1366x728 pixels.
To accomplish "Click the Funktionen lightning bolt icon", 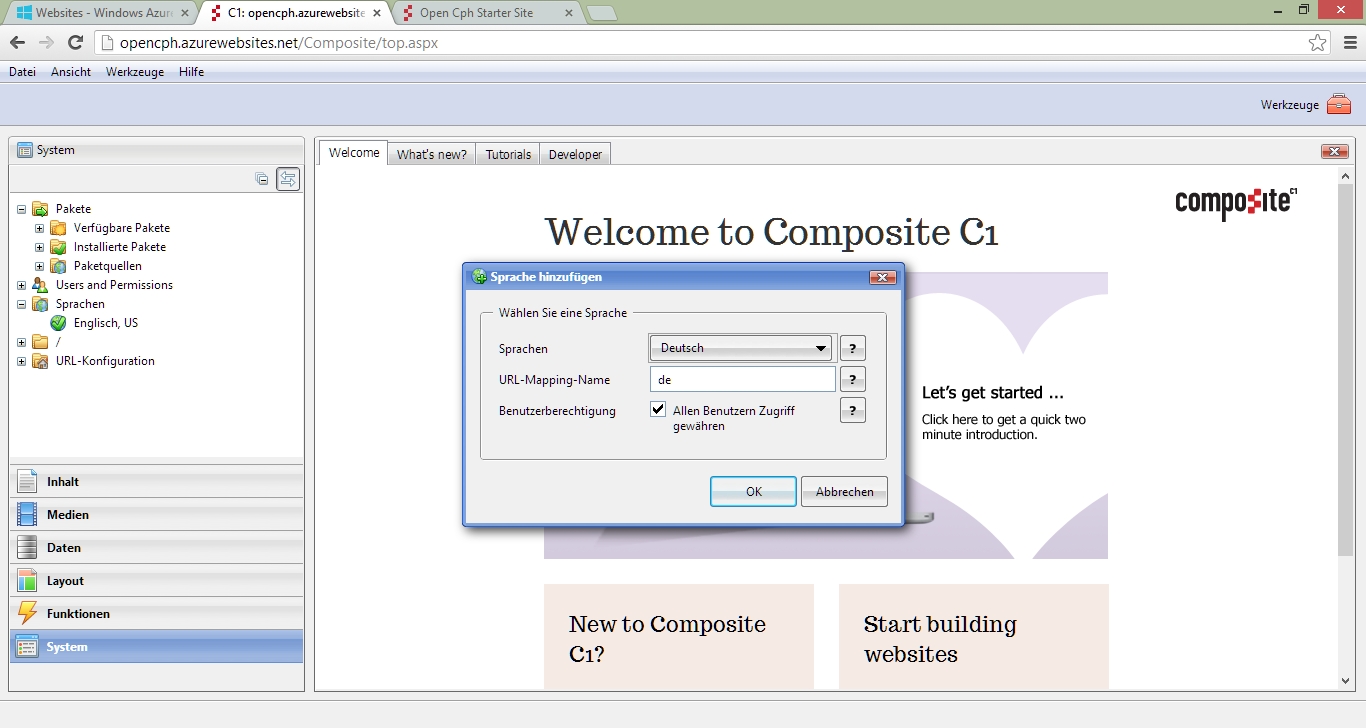I will [x=28, y=614].
